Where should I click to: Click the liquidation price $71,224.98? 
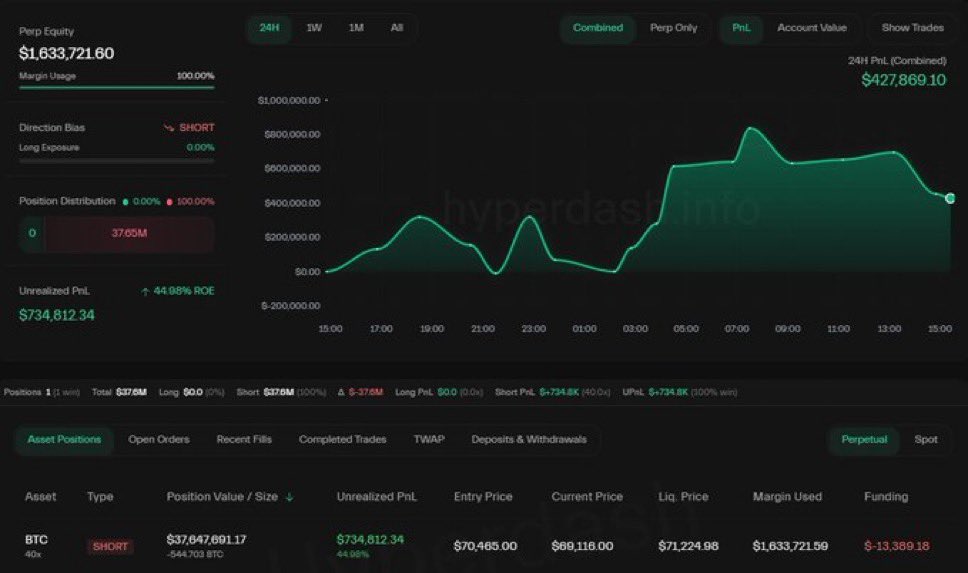click(688, 546)
